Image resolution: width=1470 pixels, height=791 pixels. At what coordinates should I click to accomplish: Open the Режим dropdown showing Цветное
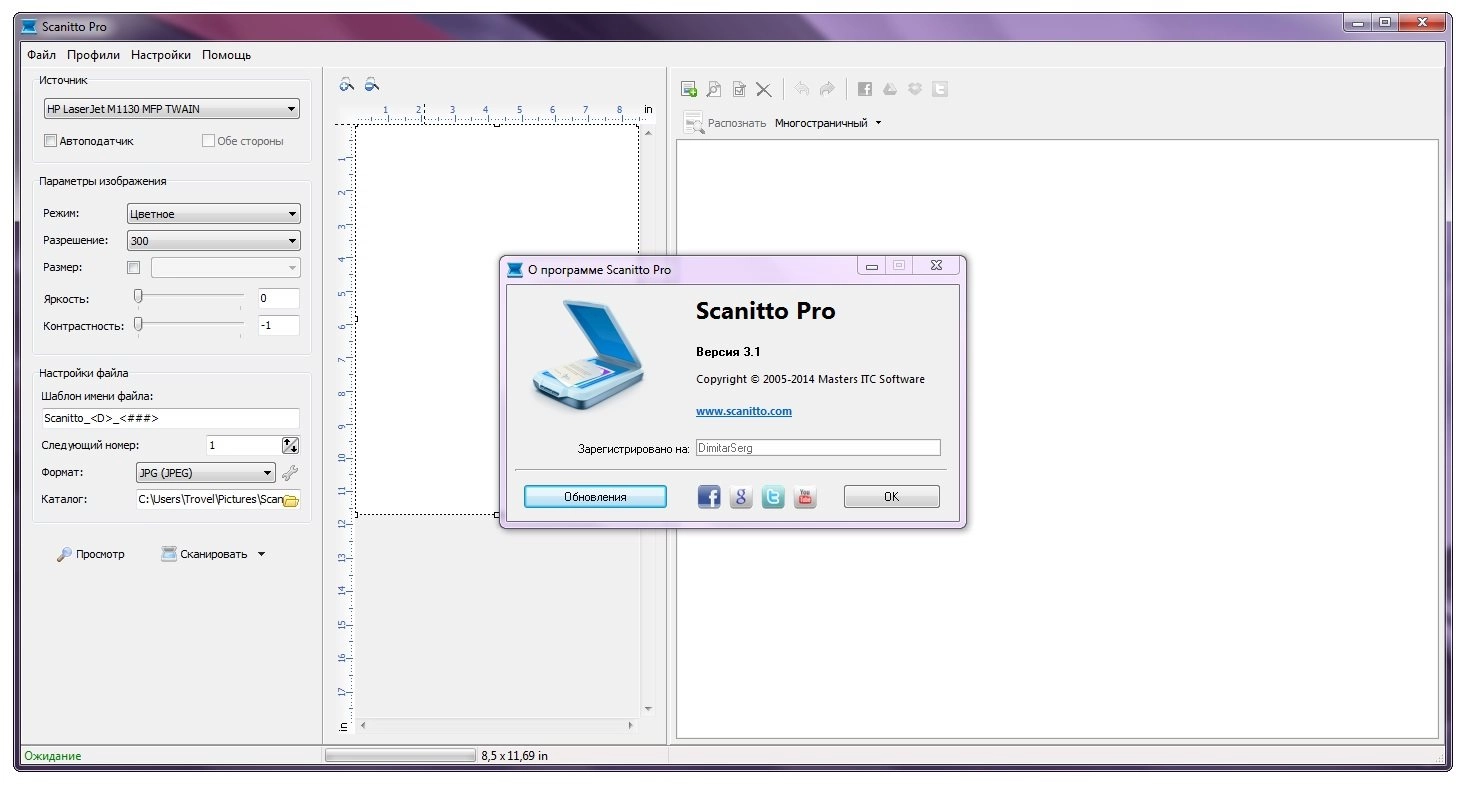click(x=214, y=214)
